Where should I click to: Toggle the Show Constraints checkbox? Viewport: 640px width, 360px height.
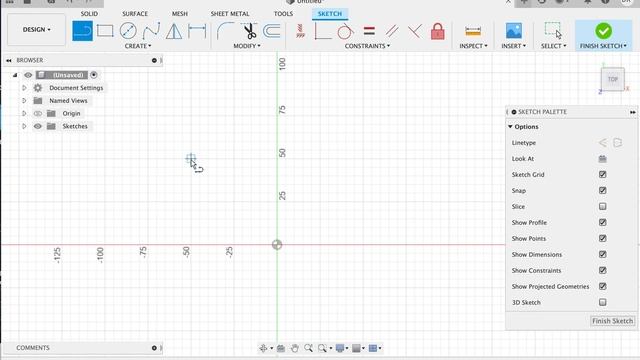click(602, 270)
